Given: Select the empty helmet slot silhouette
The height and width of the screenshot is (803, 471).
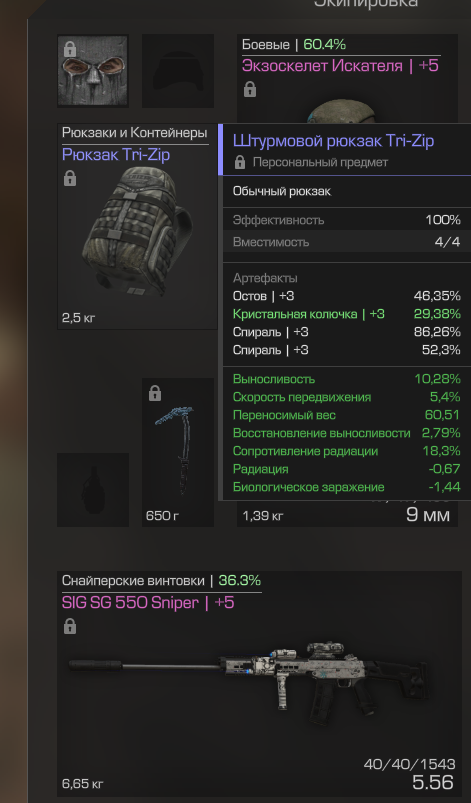Looking at the screenshot, I should point(178,71).
